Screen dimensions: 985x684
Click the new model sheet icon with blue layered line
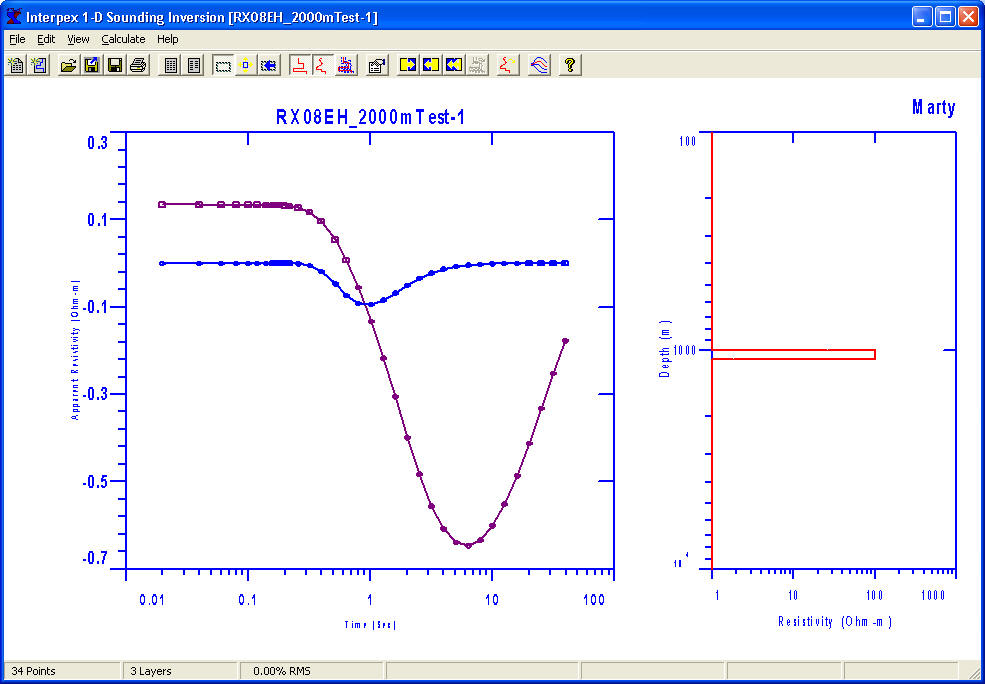pyautogui.click(x=39, y=65)
